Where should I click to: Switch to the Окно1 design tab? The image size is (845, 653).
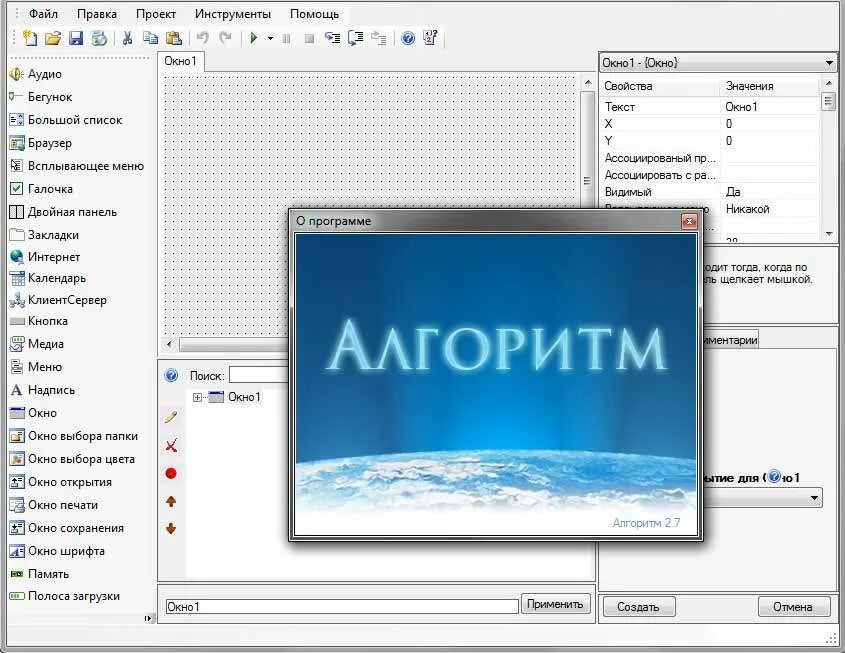click(x=181, y=61)
